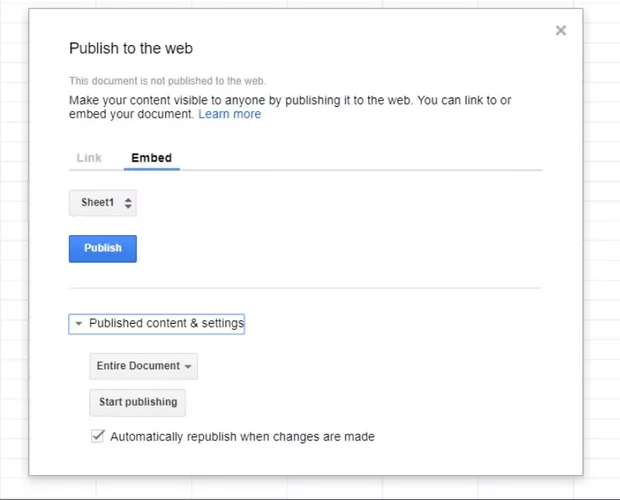This screenshot has width=620, height=500.
Task: Click the Entire Document caret arrow icon
Action: click(188, 367)
